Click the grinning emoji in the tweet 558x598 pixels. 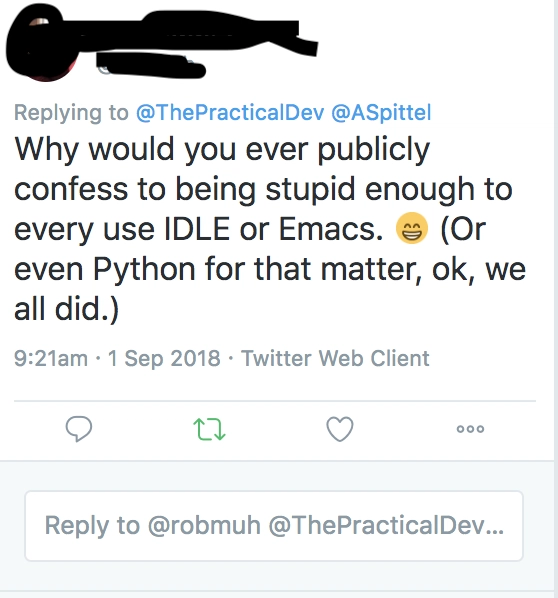click(412, 228)
